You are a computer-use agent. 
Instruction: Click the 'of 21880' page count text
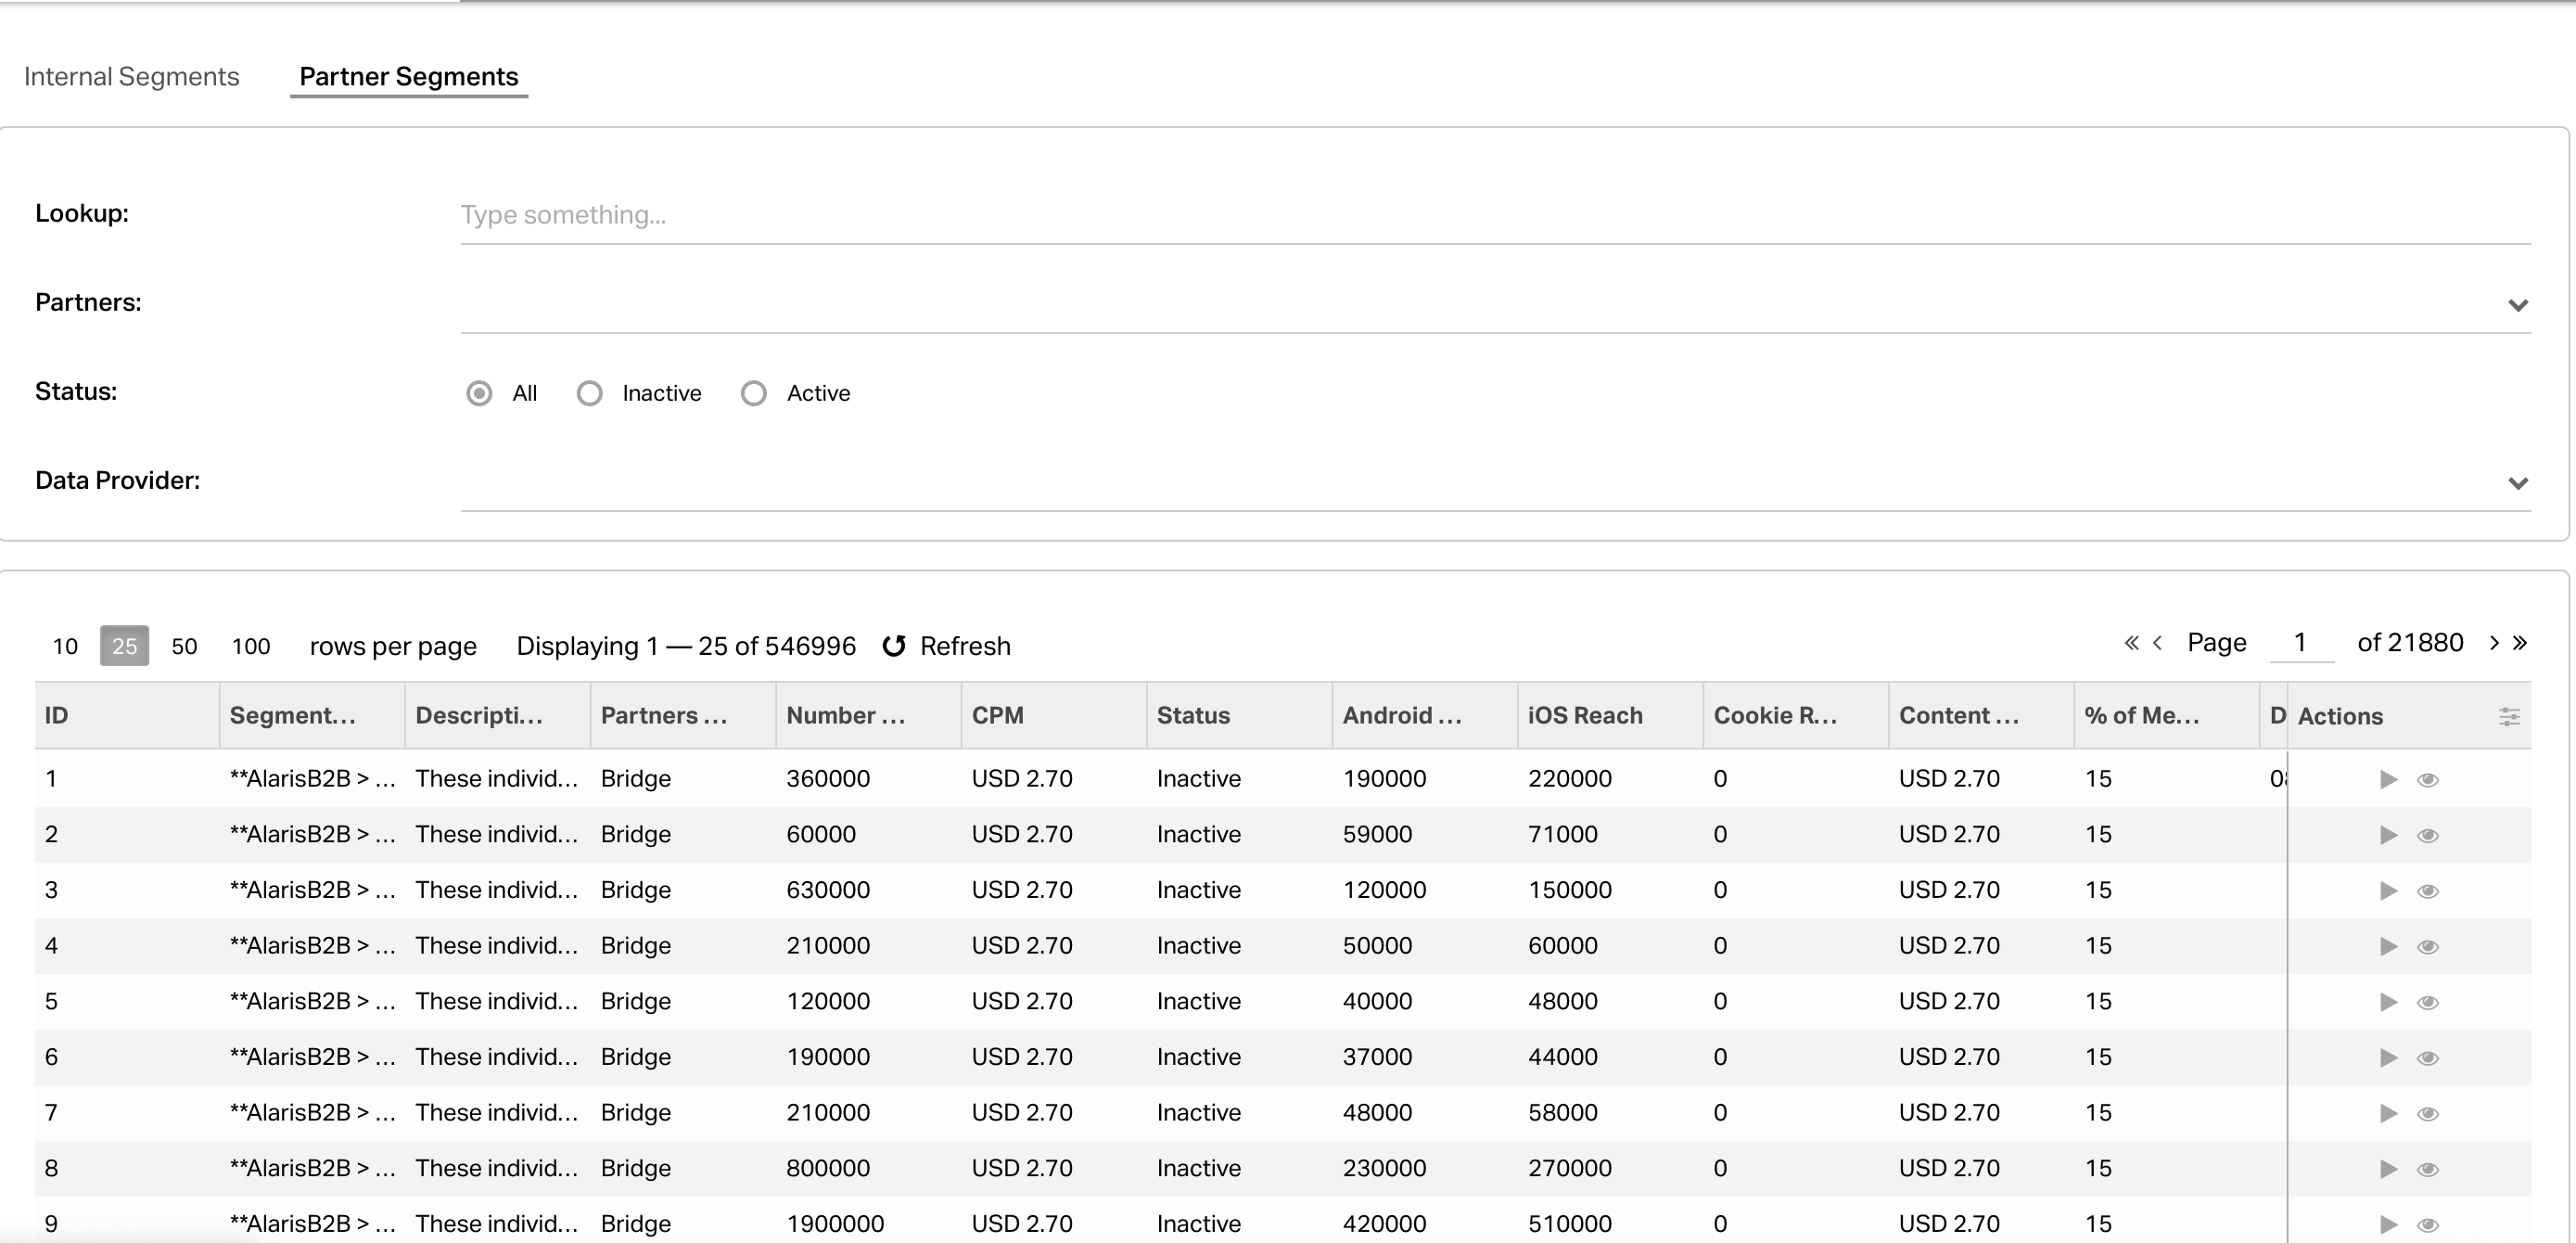pyautogui.click(x=2410, y=642)
